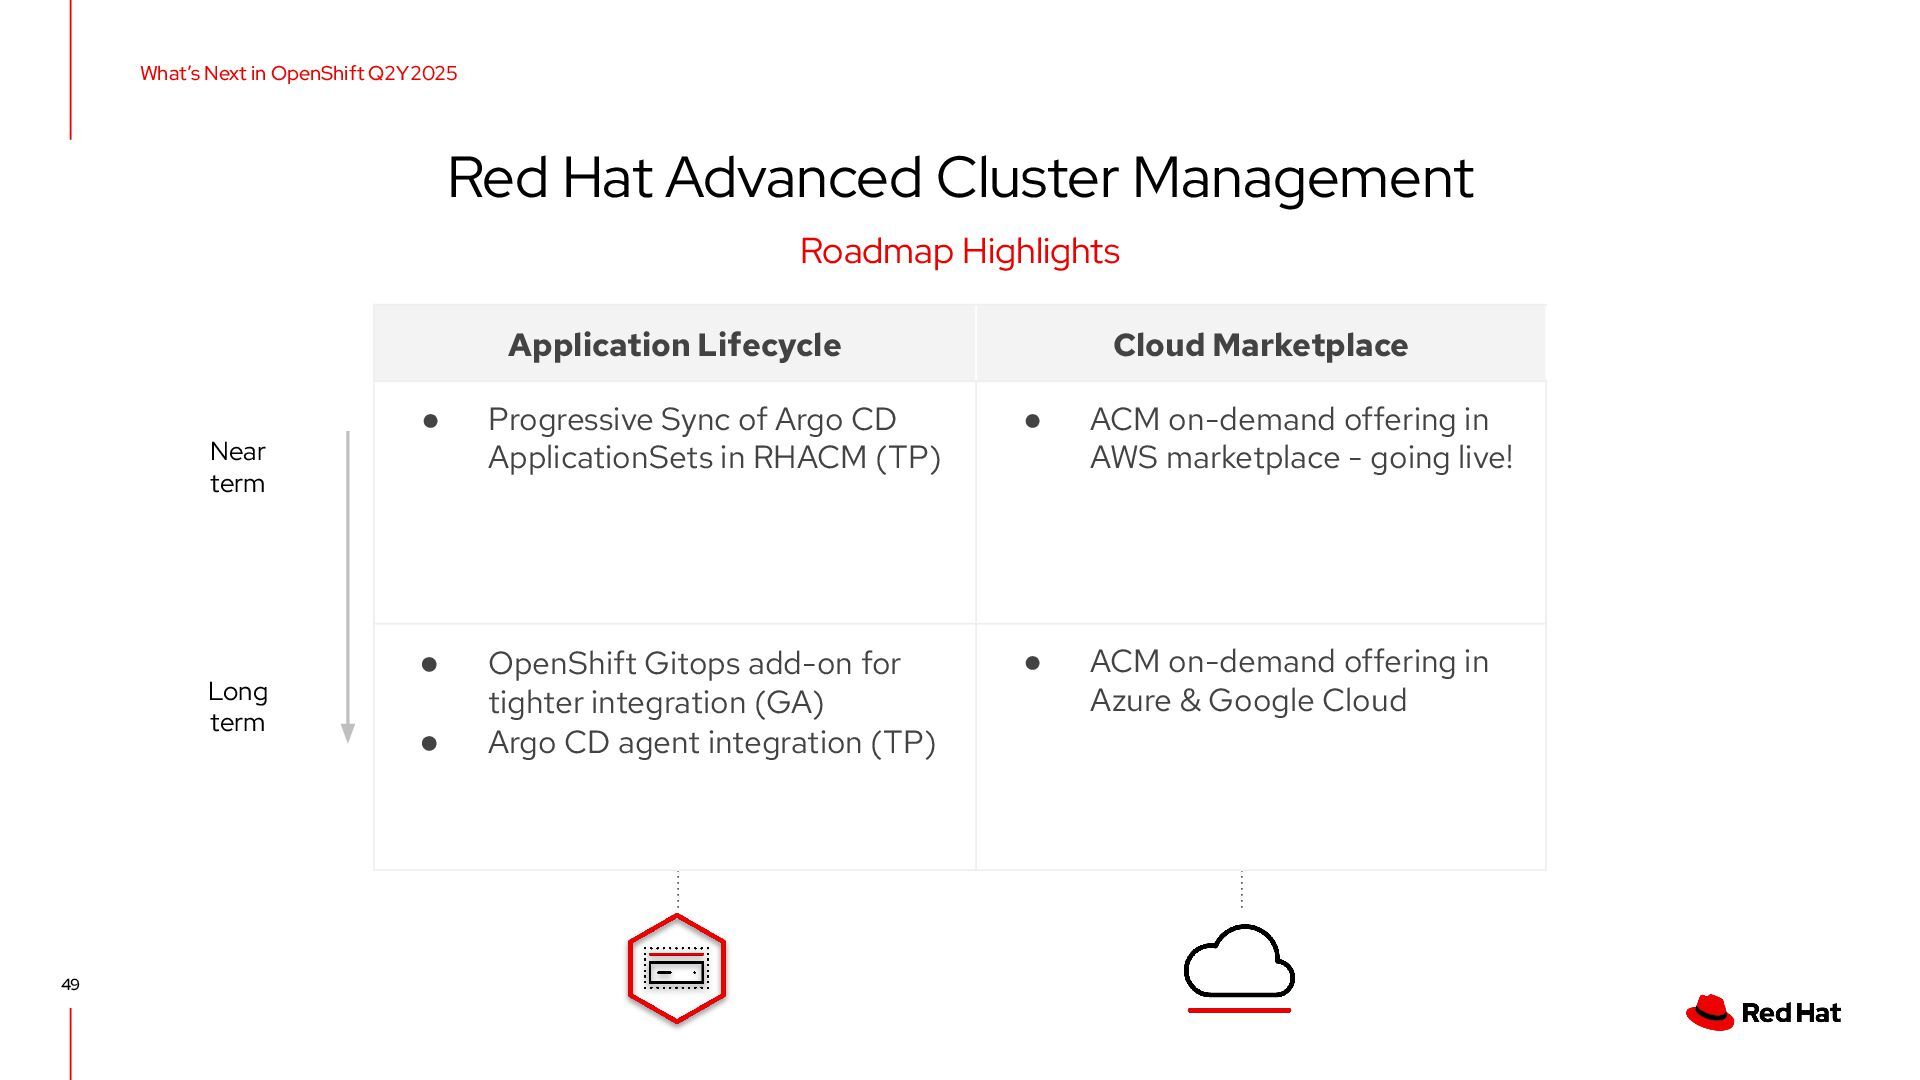
Task: Select the Application Lifecycle column header
Action: click(674, 345)
